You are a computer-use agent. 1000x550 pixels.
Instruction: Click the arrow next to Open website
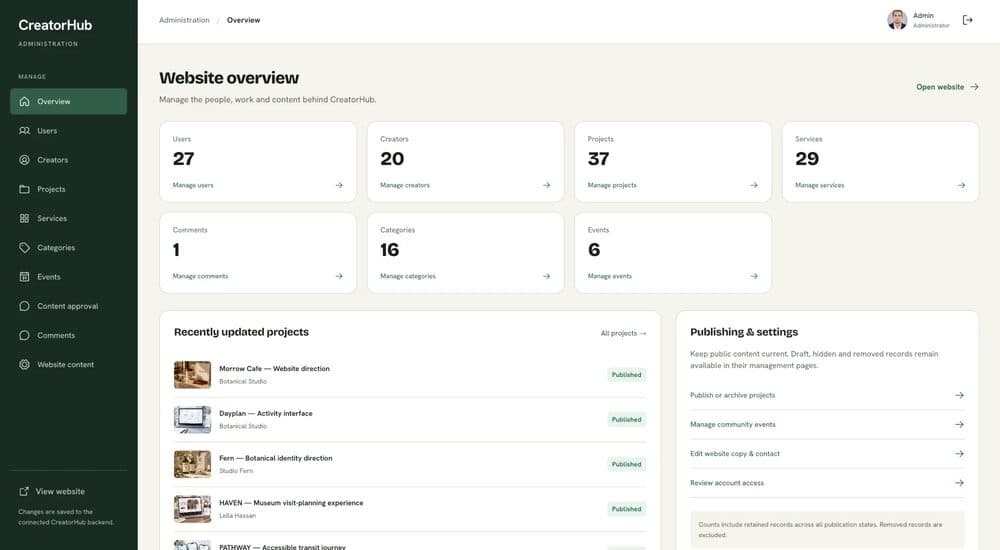pyautogui.click(x=974, y=87)
